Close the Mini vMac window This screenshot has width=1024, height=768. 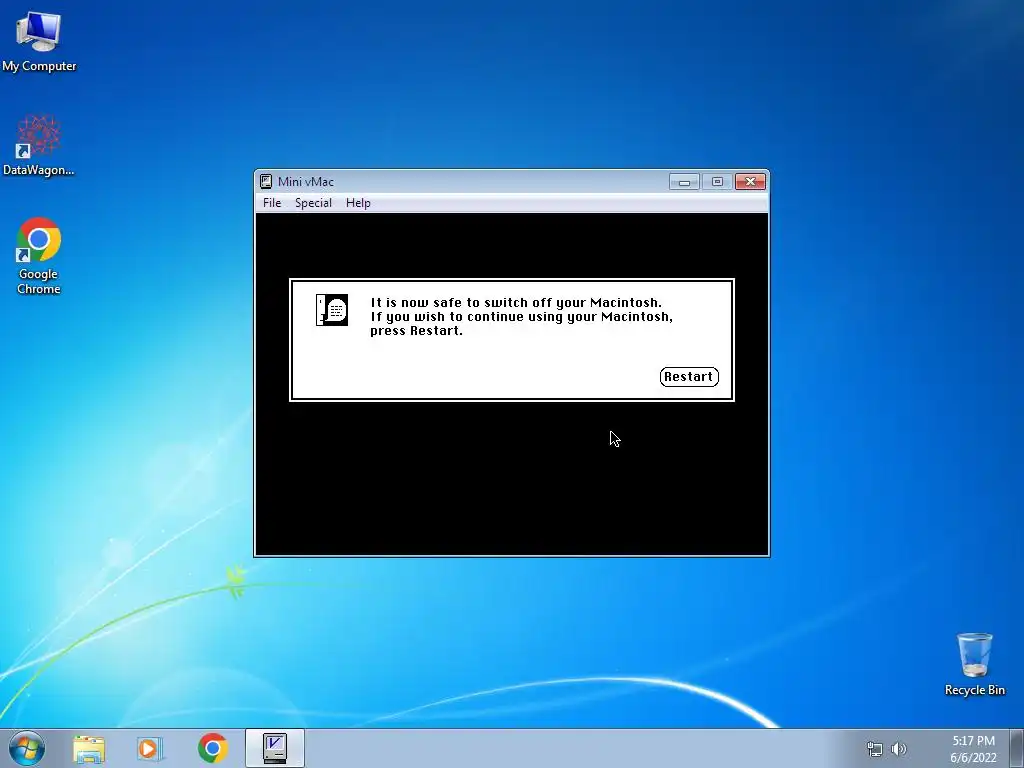[x=750, y=182]
